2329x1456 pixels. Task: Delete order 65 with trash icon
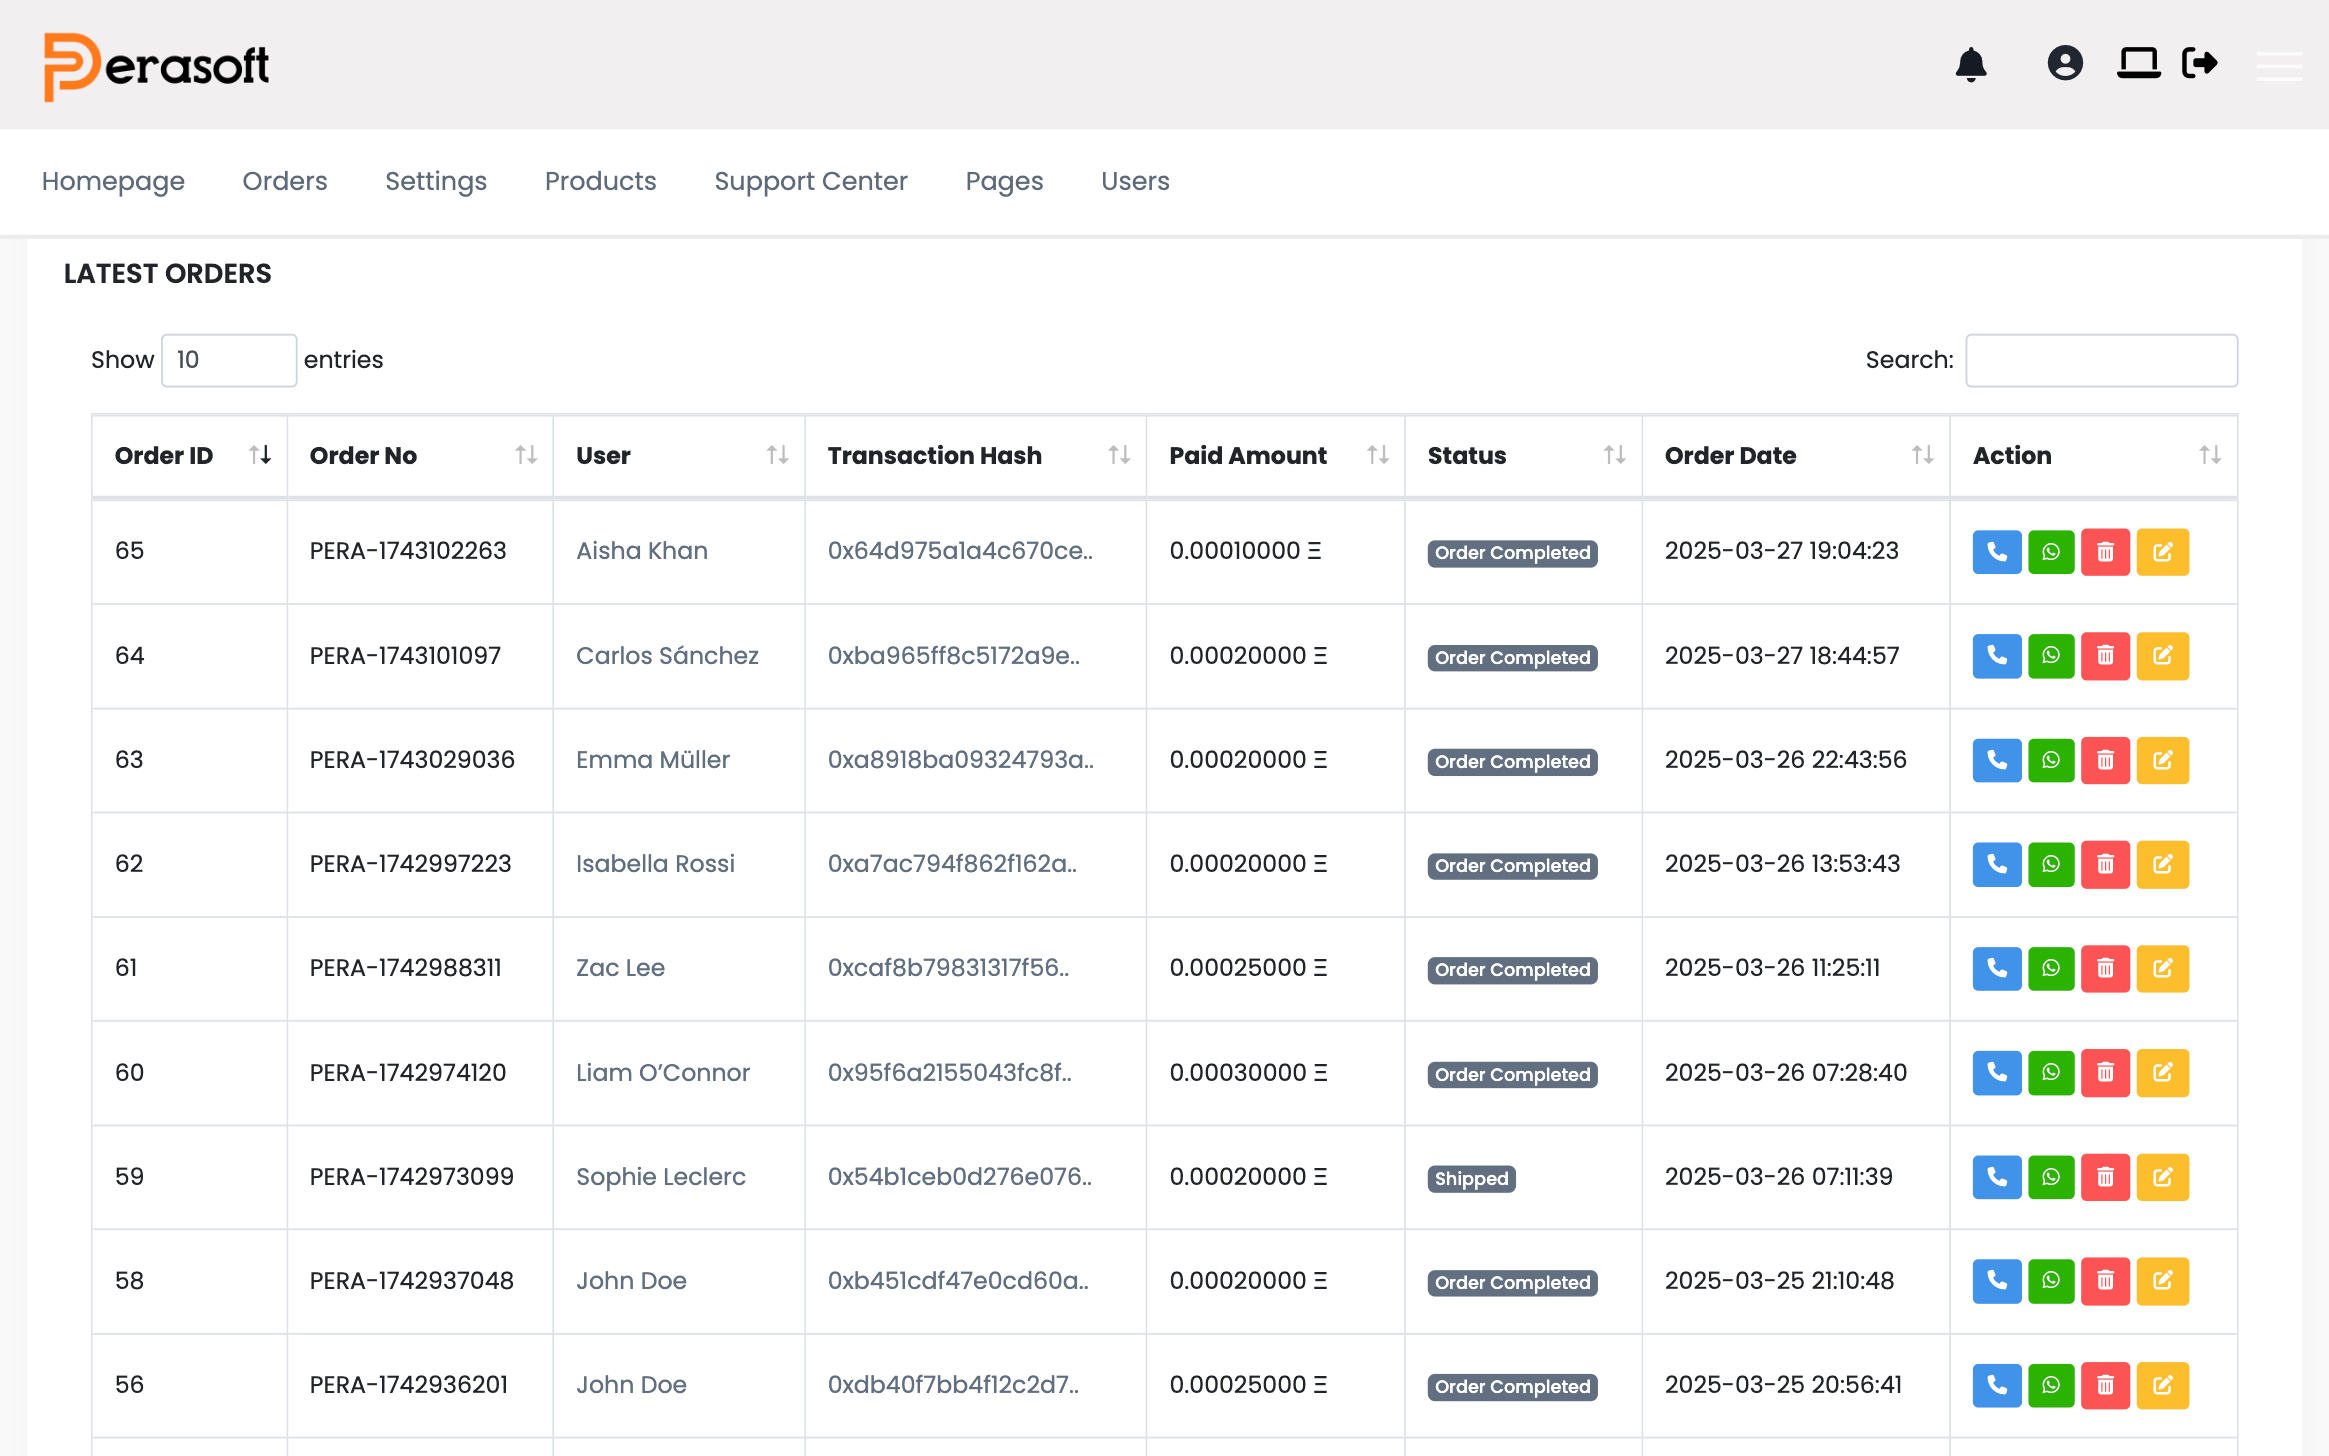[2105, 552]
